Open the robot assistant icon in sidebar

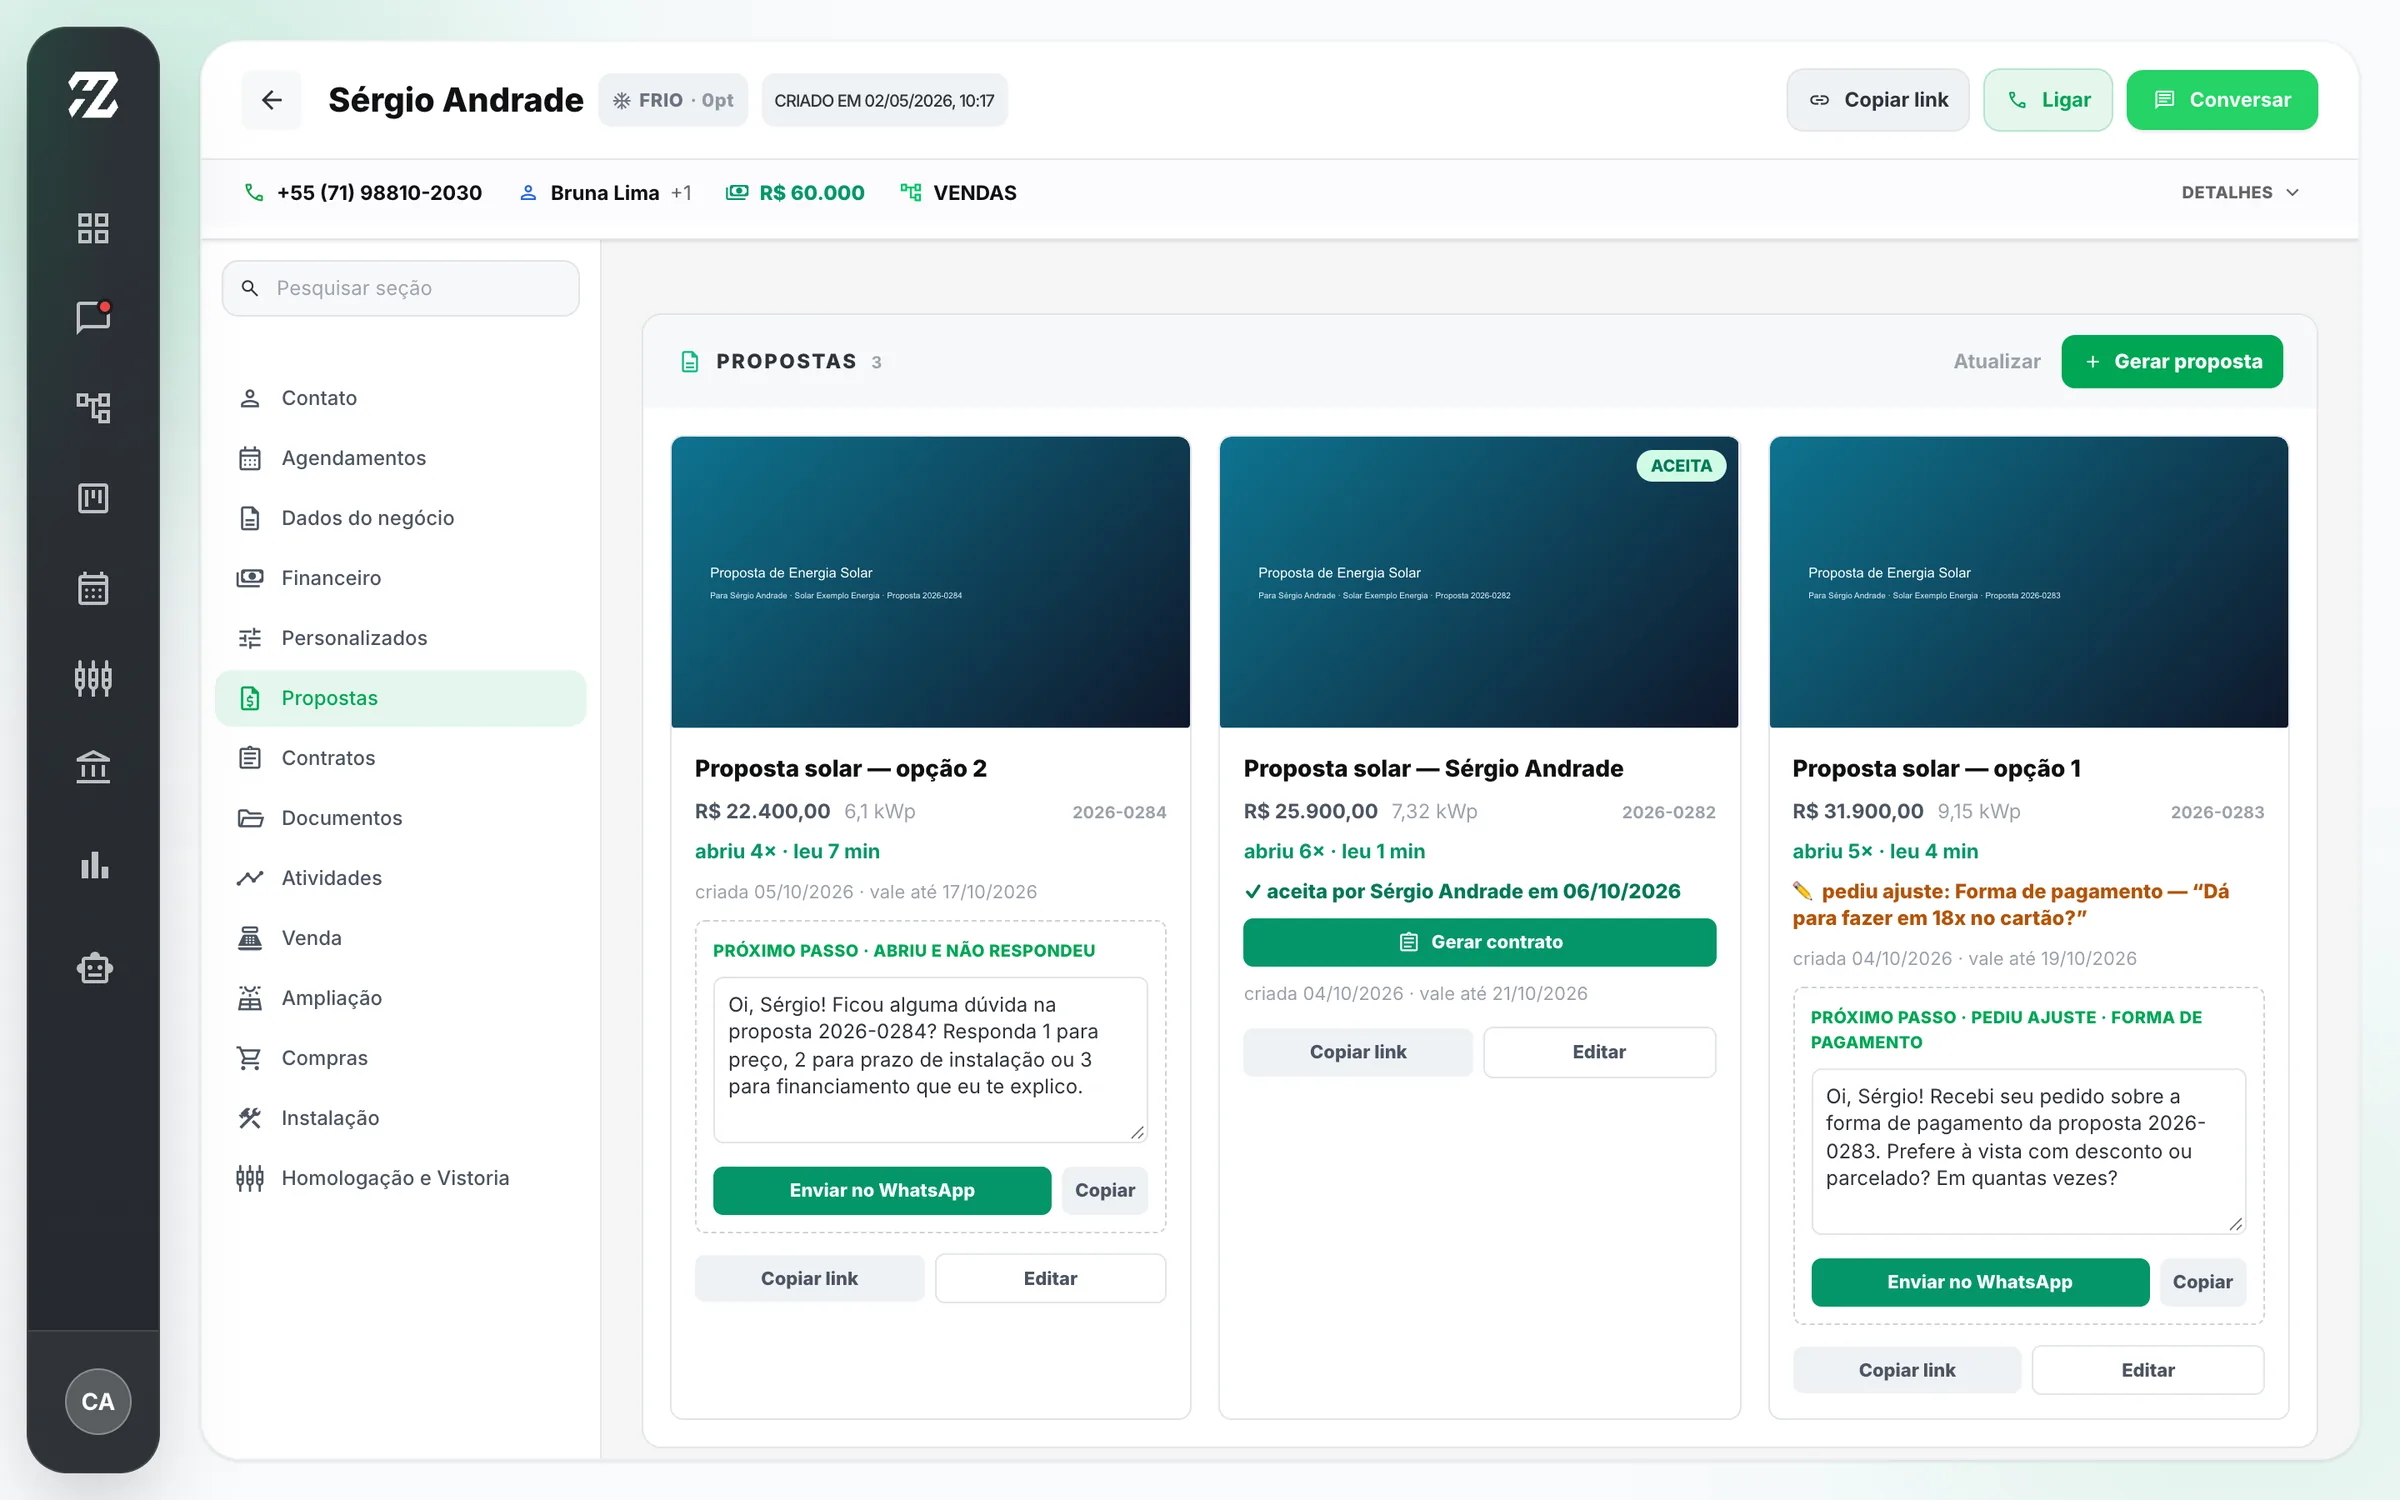(x=93, y=967)
